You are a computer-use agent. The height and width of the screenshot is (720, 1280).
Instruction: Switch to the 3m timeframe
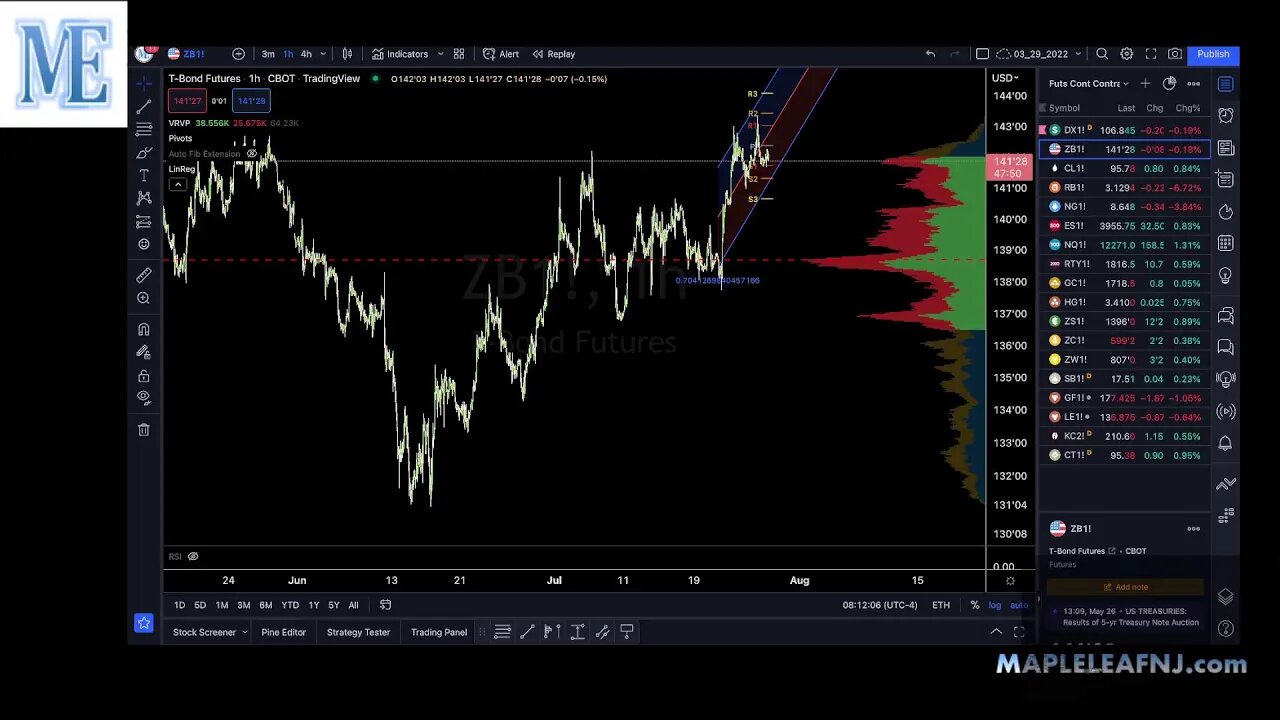click(x=268, y=54)
